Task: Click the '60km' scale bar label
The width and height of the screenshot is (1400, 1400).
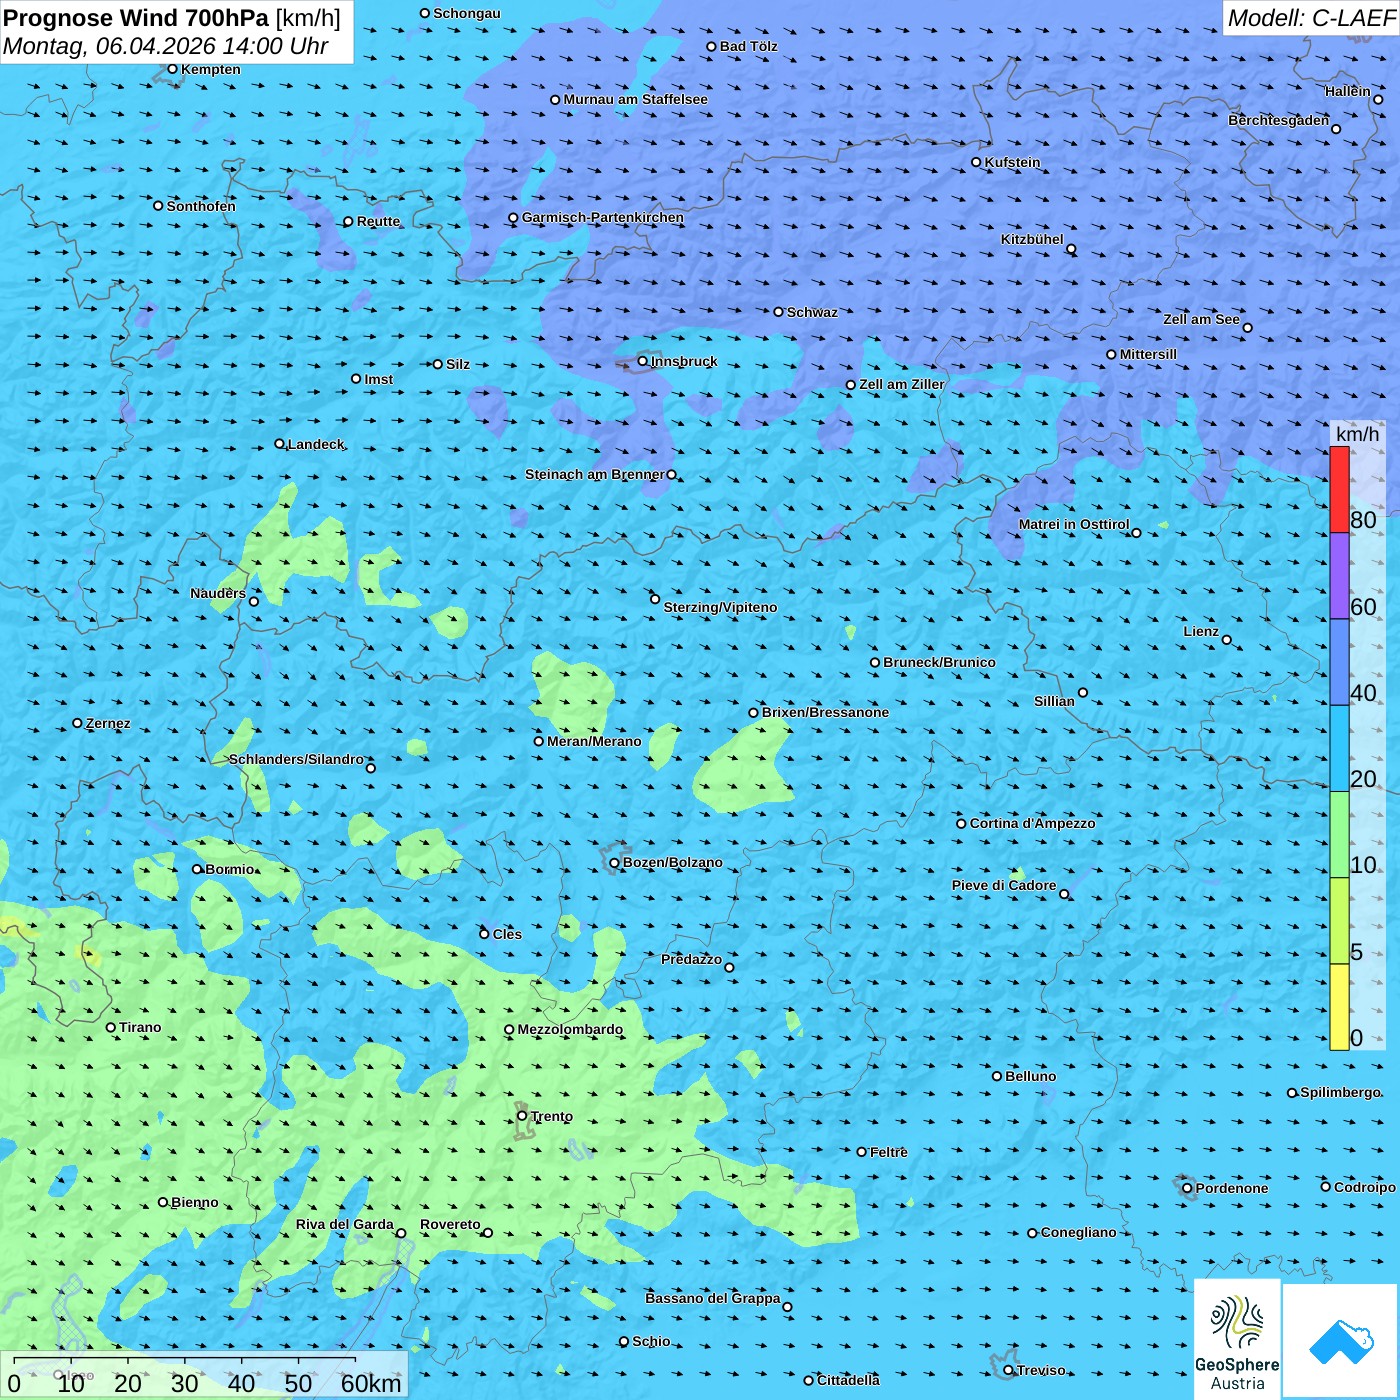Action: click(371, 1383)
